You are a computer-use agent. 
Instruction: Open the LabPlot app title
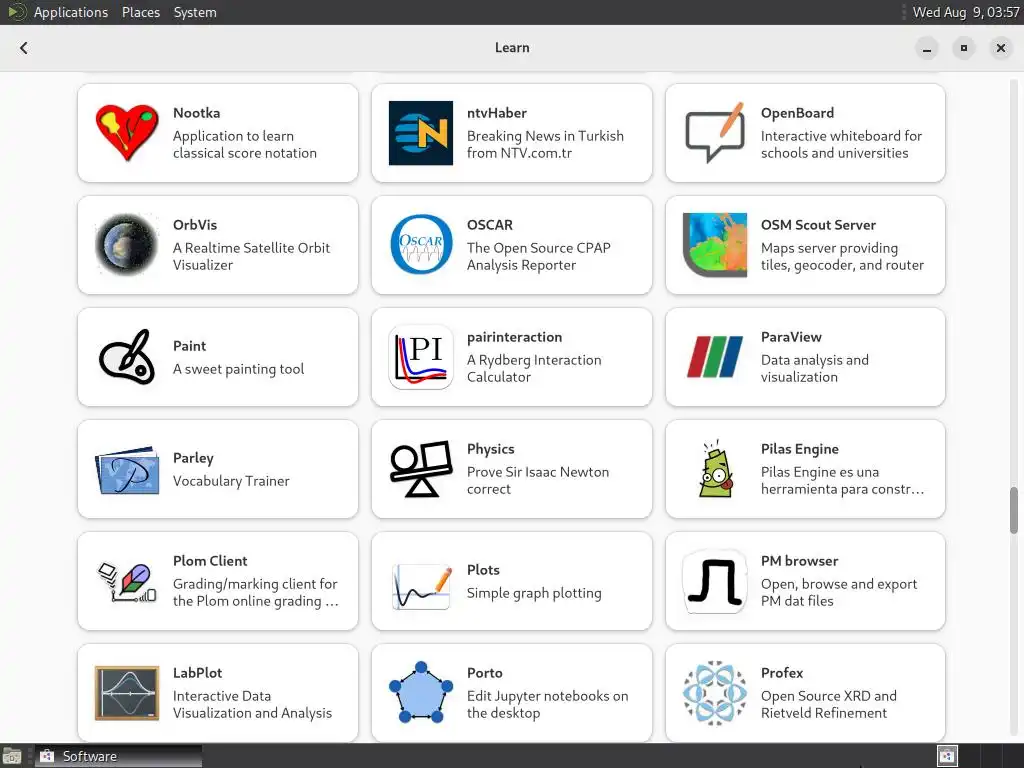(197, 673)
